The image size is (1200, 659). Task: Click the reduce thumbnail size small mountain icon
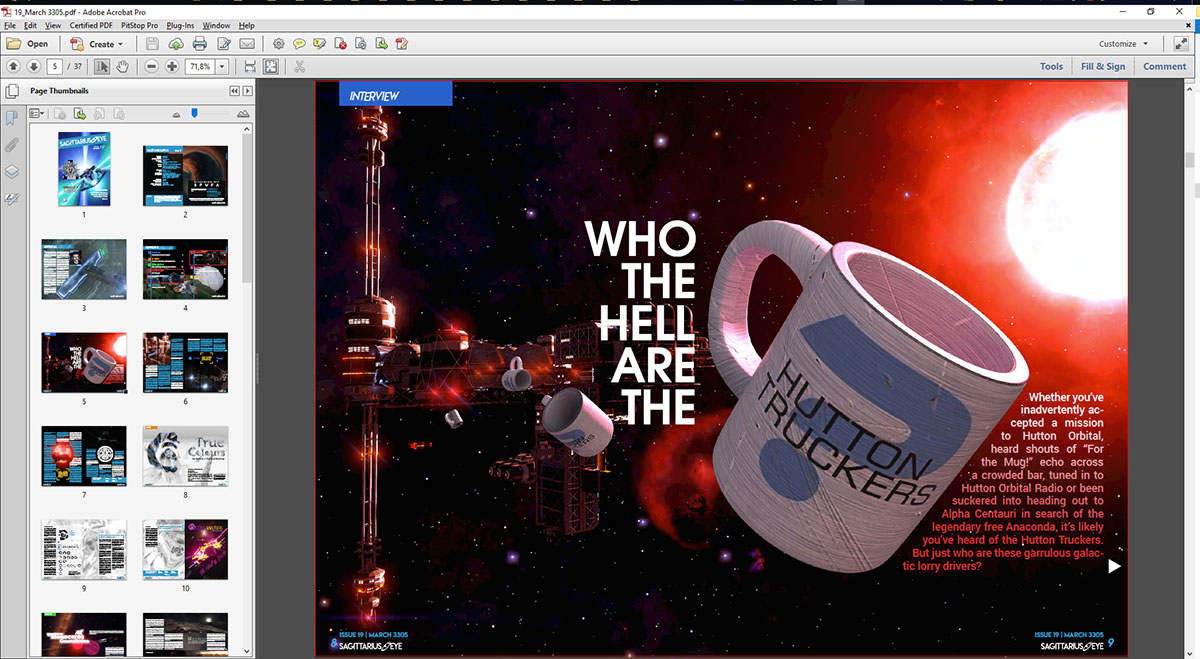pos(177,115)
